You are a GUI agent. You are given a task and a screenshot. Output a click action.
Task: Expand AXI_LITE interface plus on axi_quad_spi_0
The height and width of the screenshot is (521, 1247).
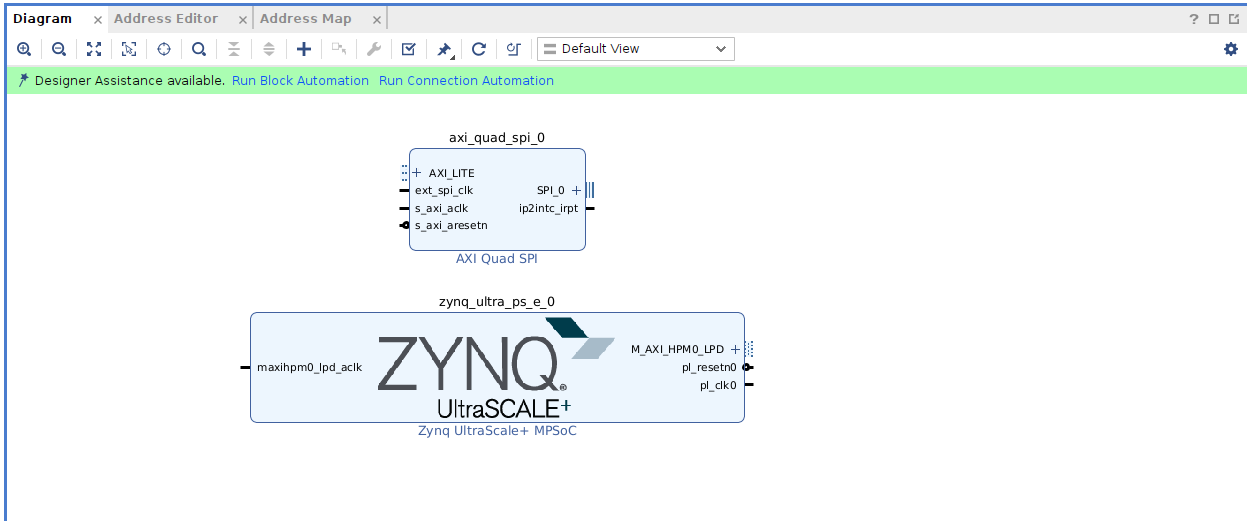(x=417, y=173)
